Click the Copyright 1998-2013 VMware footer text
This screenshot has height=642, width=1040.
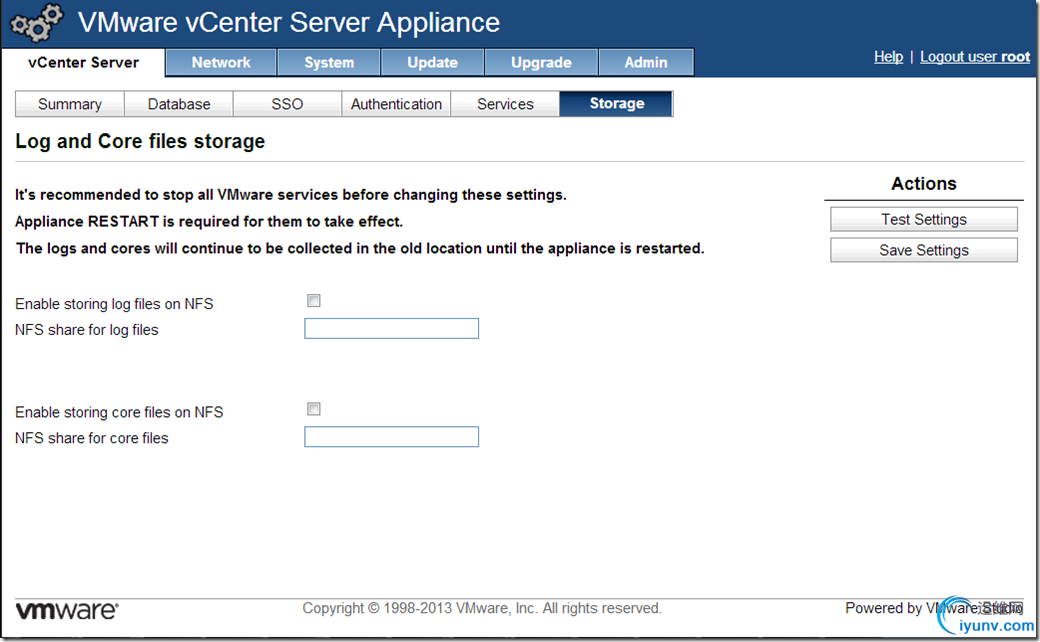click(x=482, y=608)
